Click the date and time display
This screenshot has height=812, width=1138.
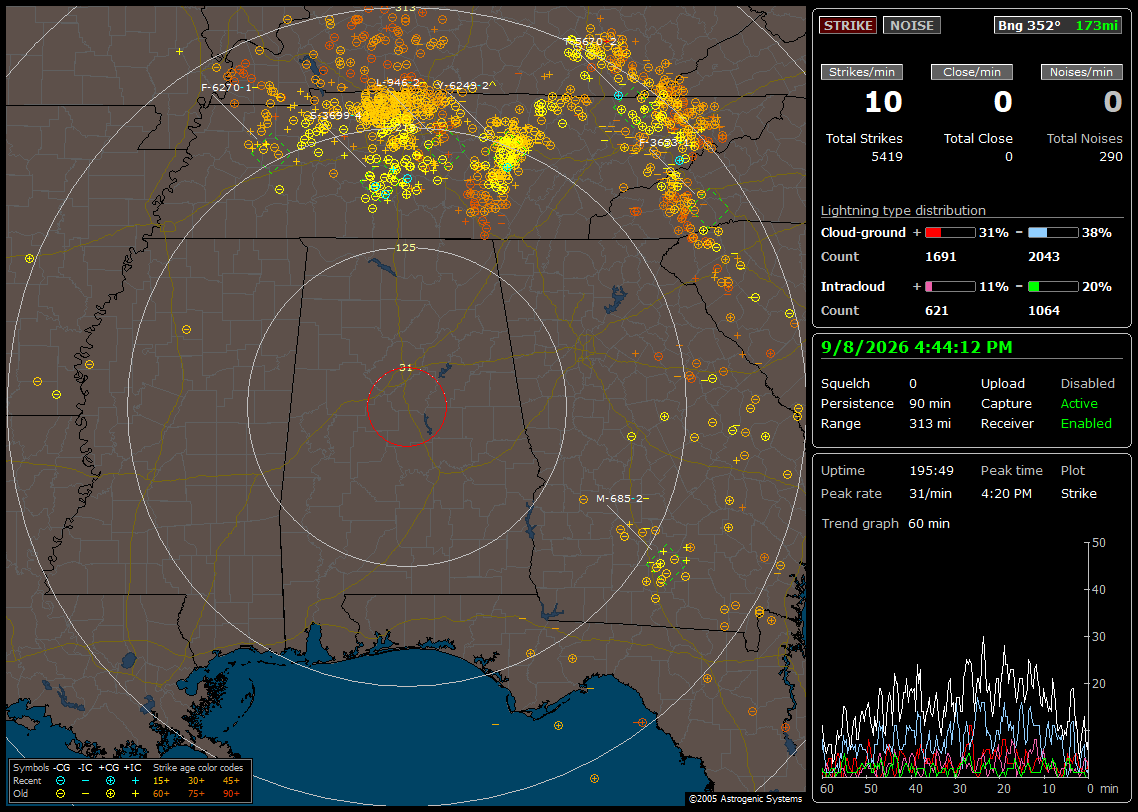916,347
